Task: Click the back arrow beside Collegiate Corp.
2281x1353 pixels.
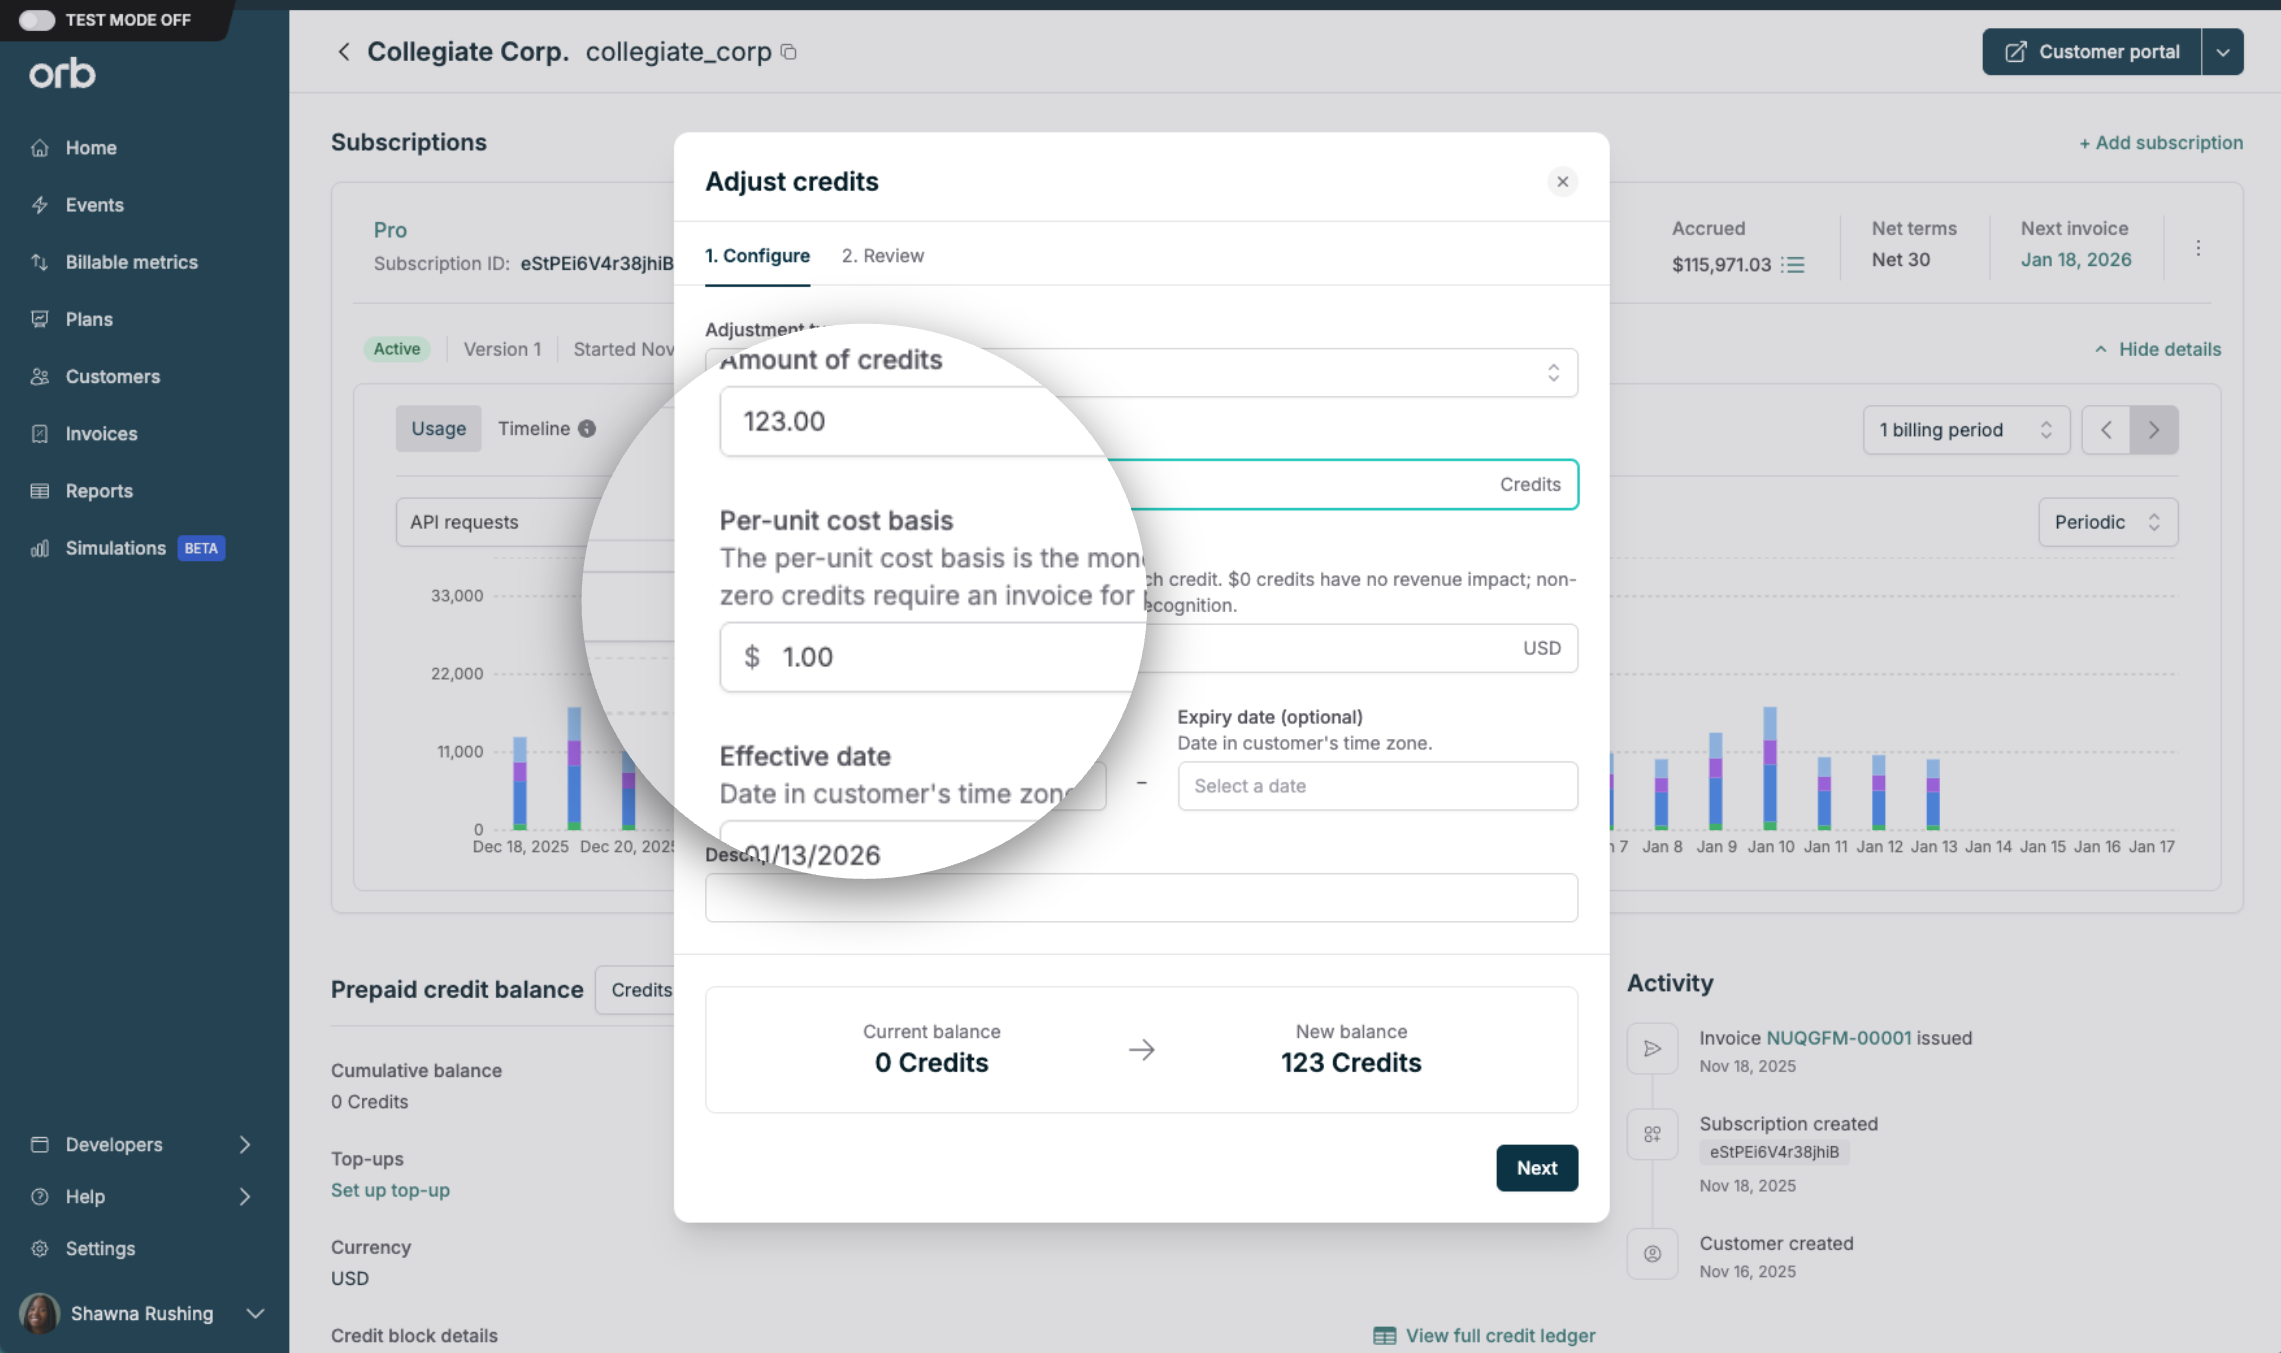Action: point(344,52)
